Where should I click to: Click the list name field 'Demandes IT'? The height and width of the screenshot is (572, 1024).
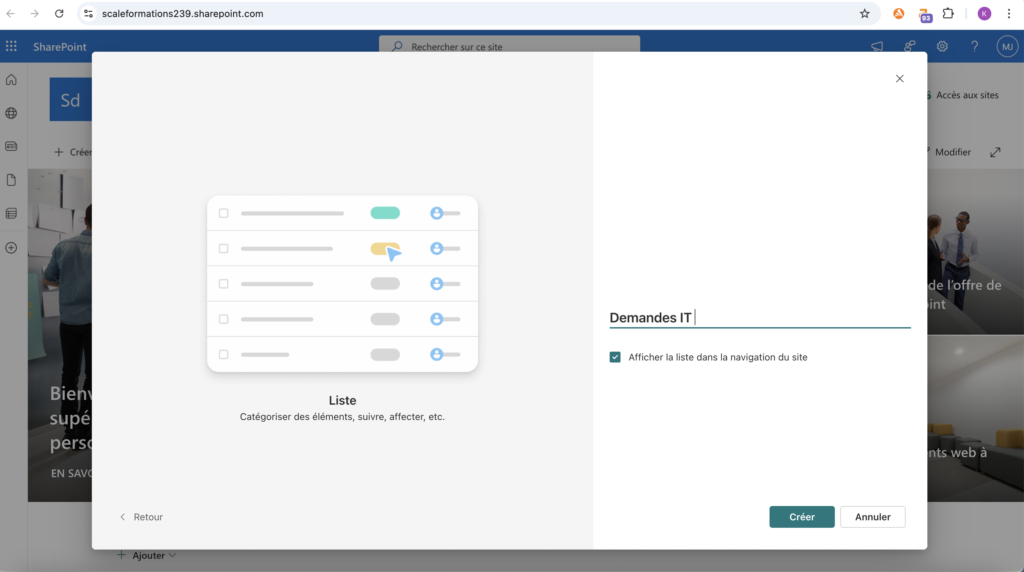(x=760, y=317)
